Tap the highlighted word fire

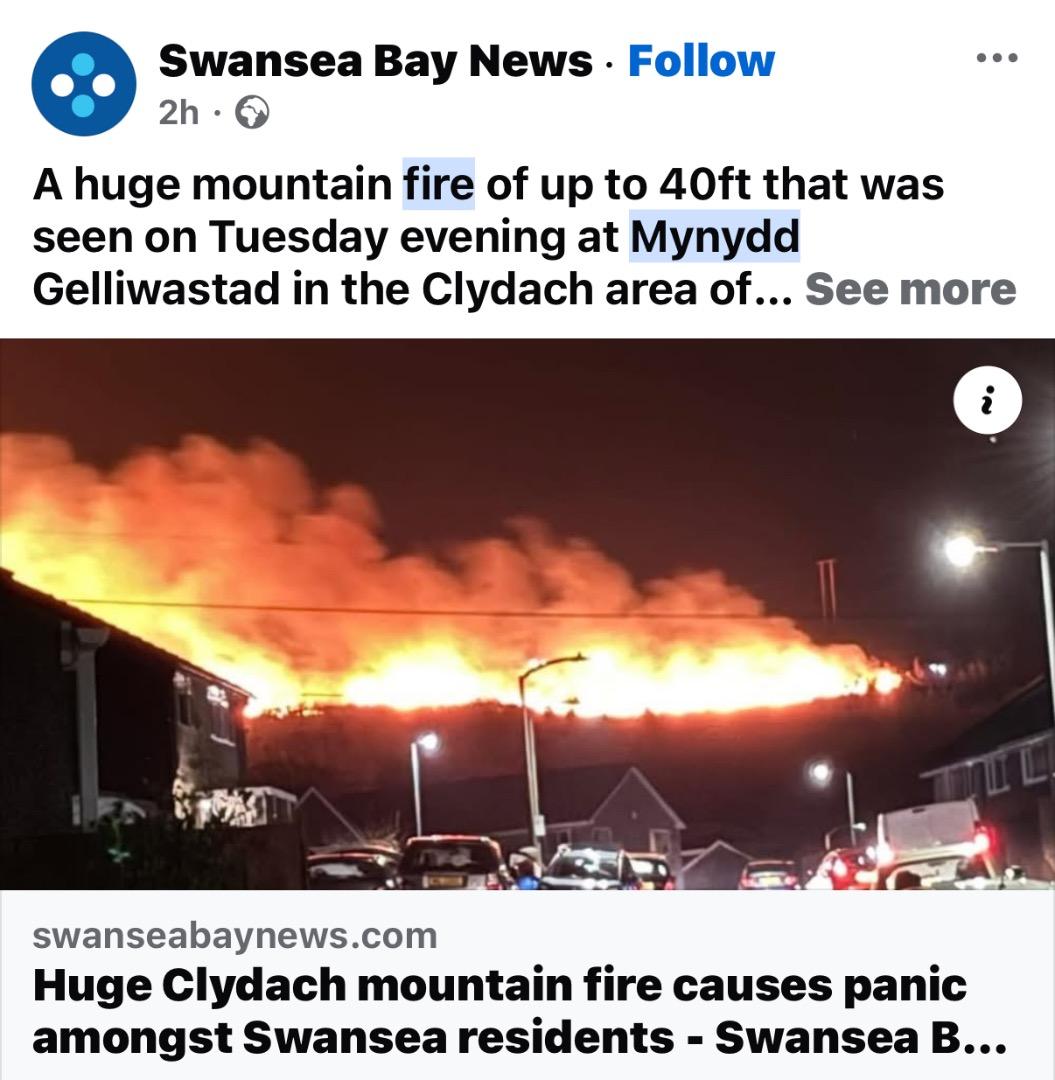tap(439, 184)
